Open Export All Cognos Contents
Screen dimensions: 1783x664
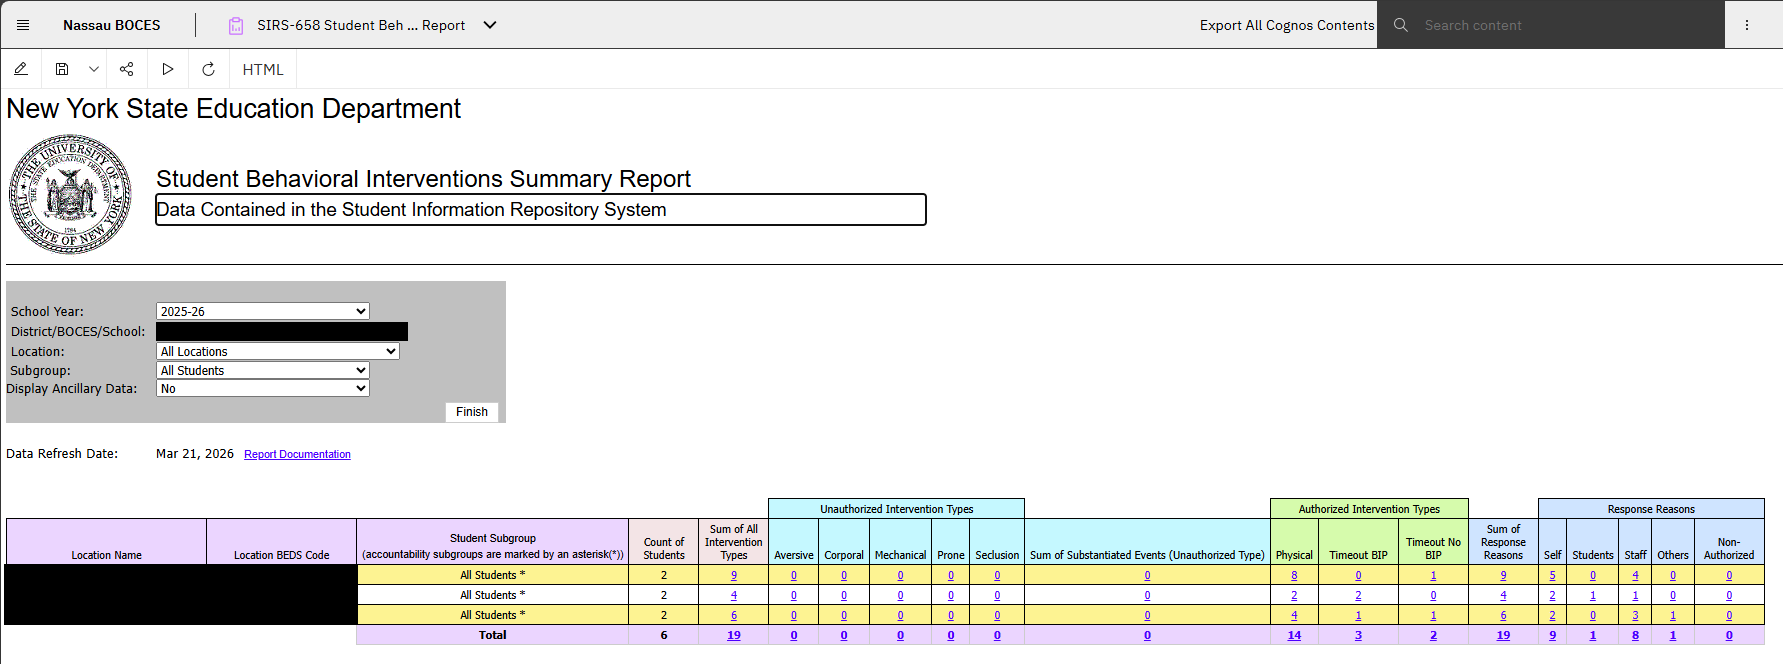tap(1287, 25)
